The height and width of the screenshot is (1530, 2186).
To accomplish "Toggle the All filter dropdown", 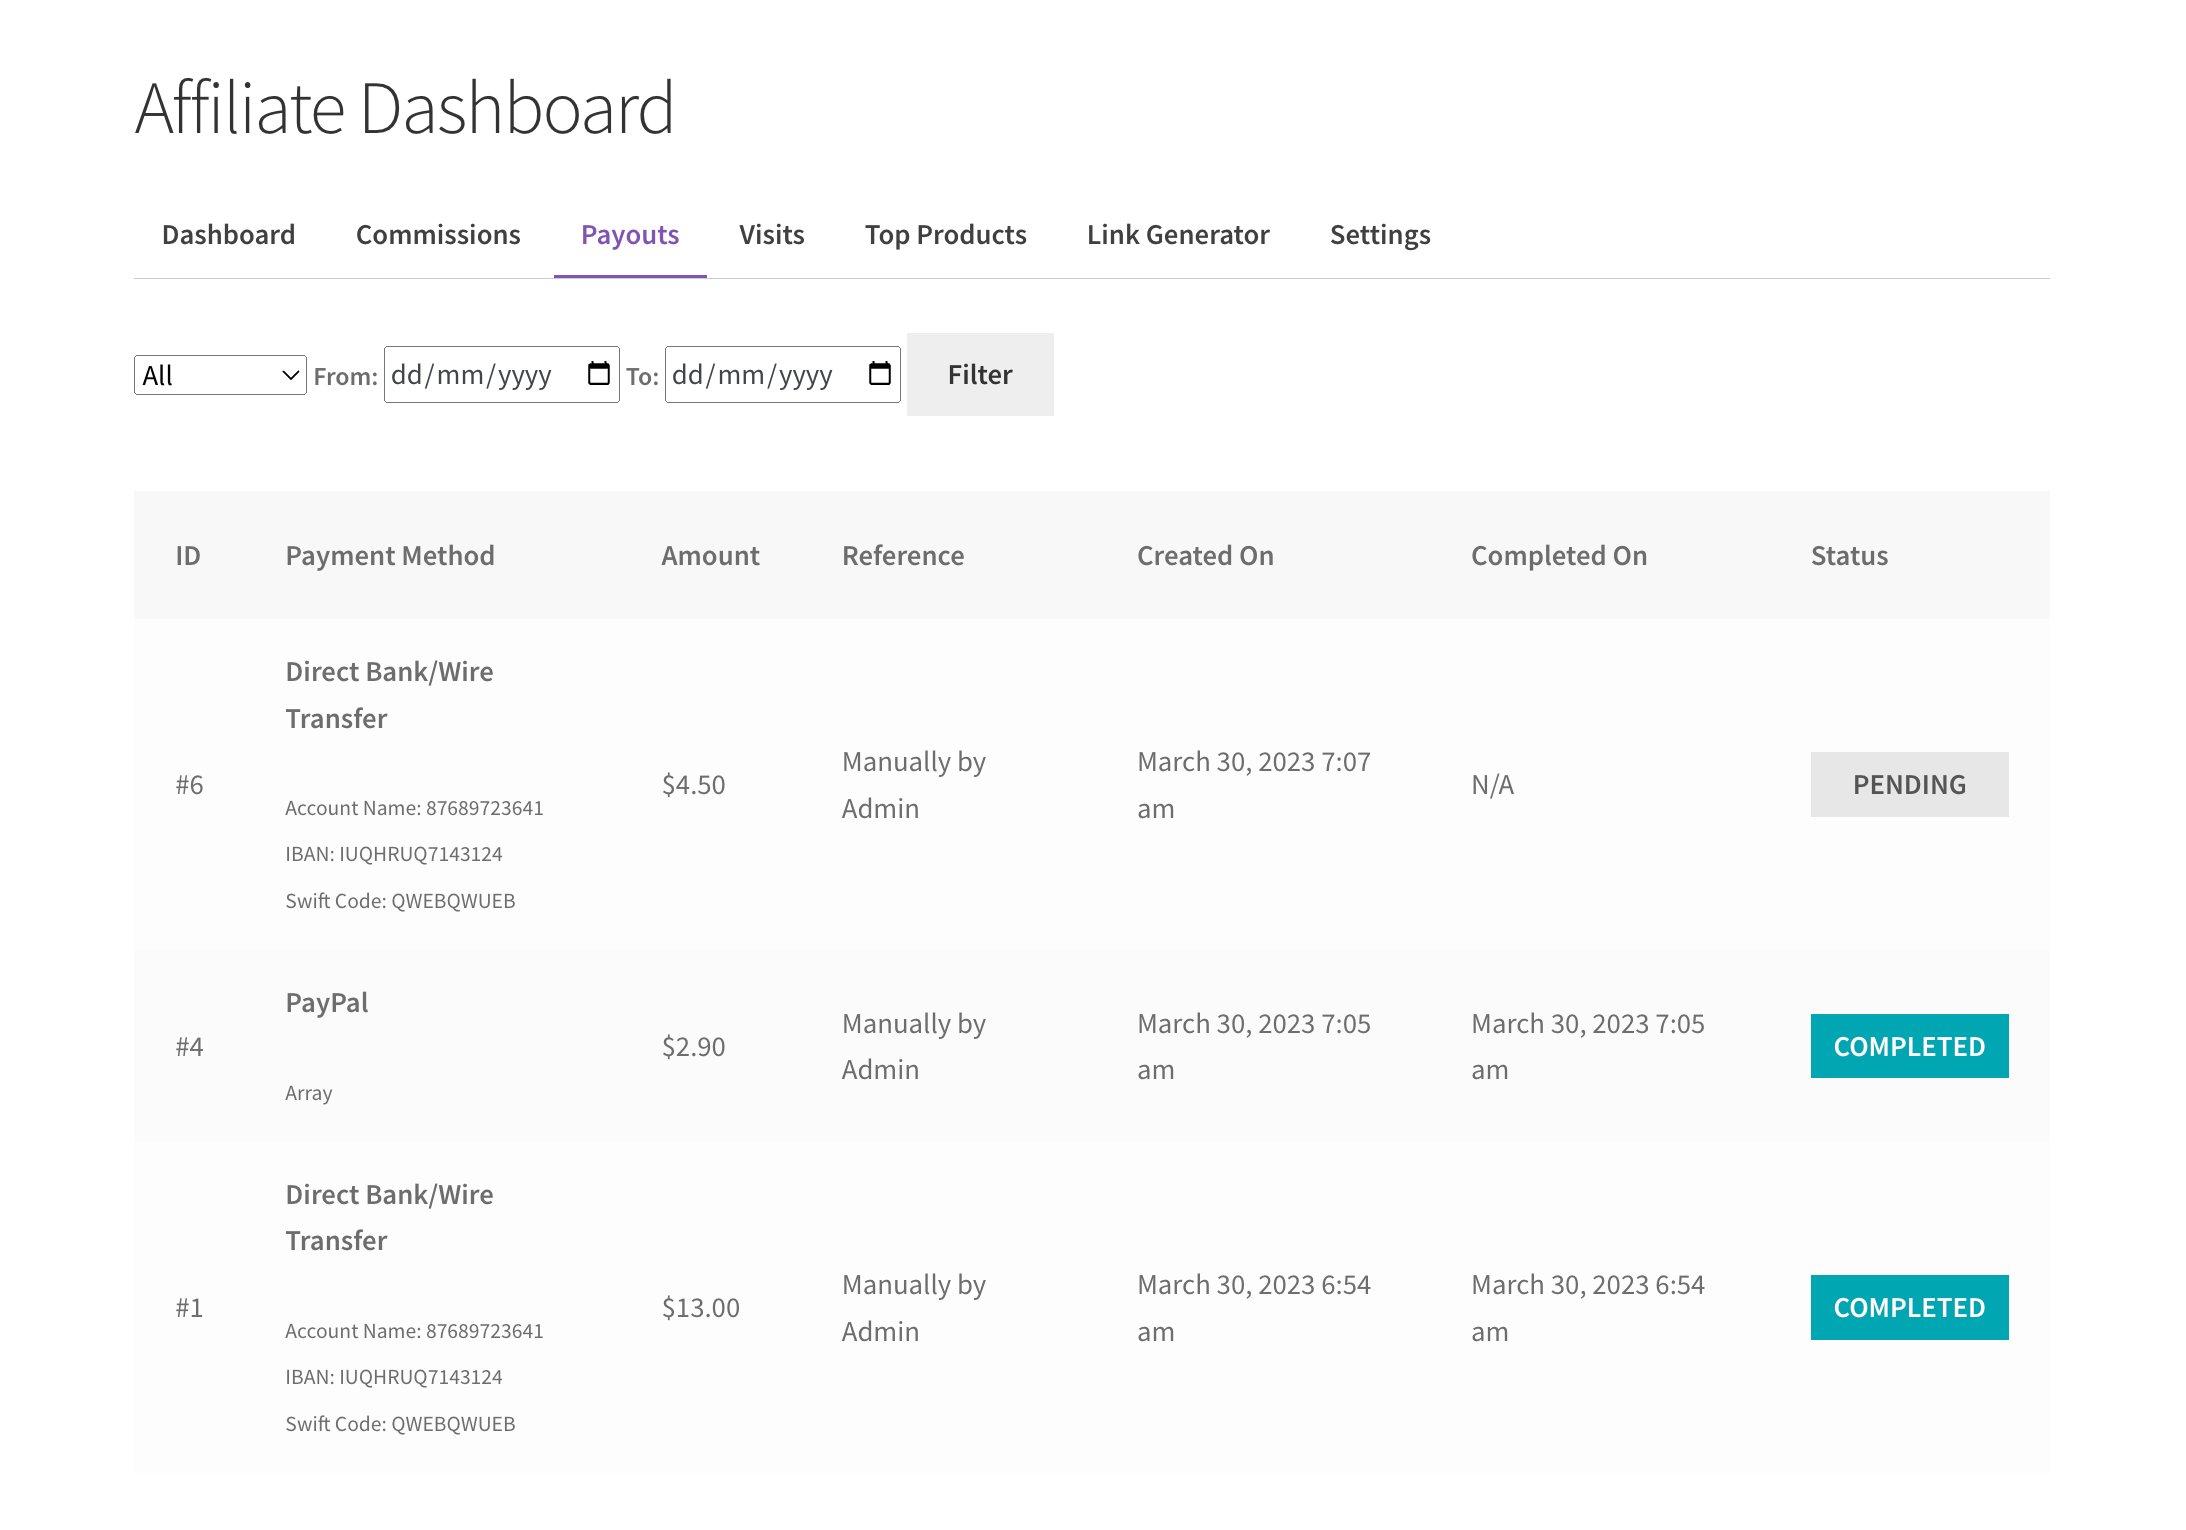I will [218, 374].
